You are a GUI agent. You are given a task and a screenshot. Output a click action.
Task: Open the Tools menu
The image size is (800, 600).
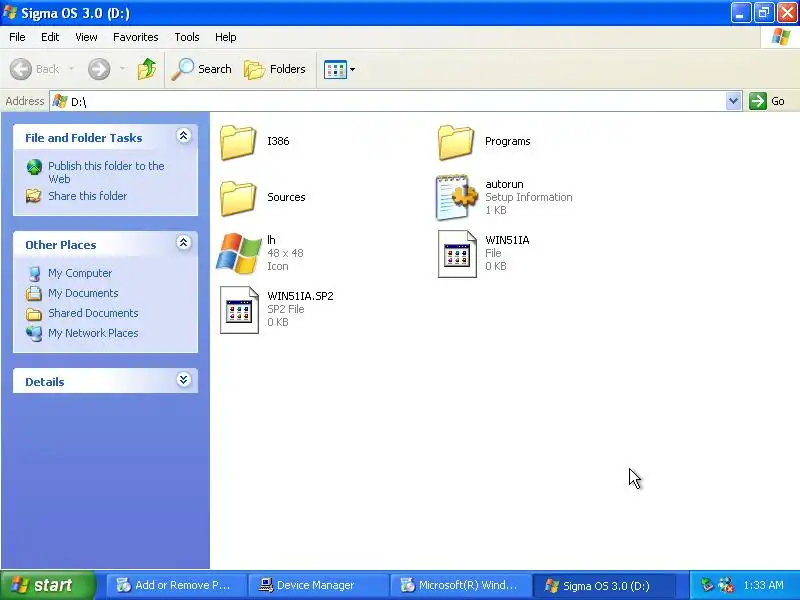coord(187,37)
